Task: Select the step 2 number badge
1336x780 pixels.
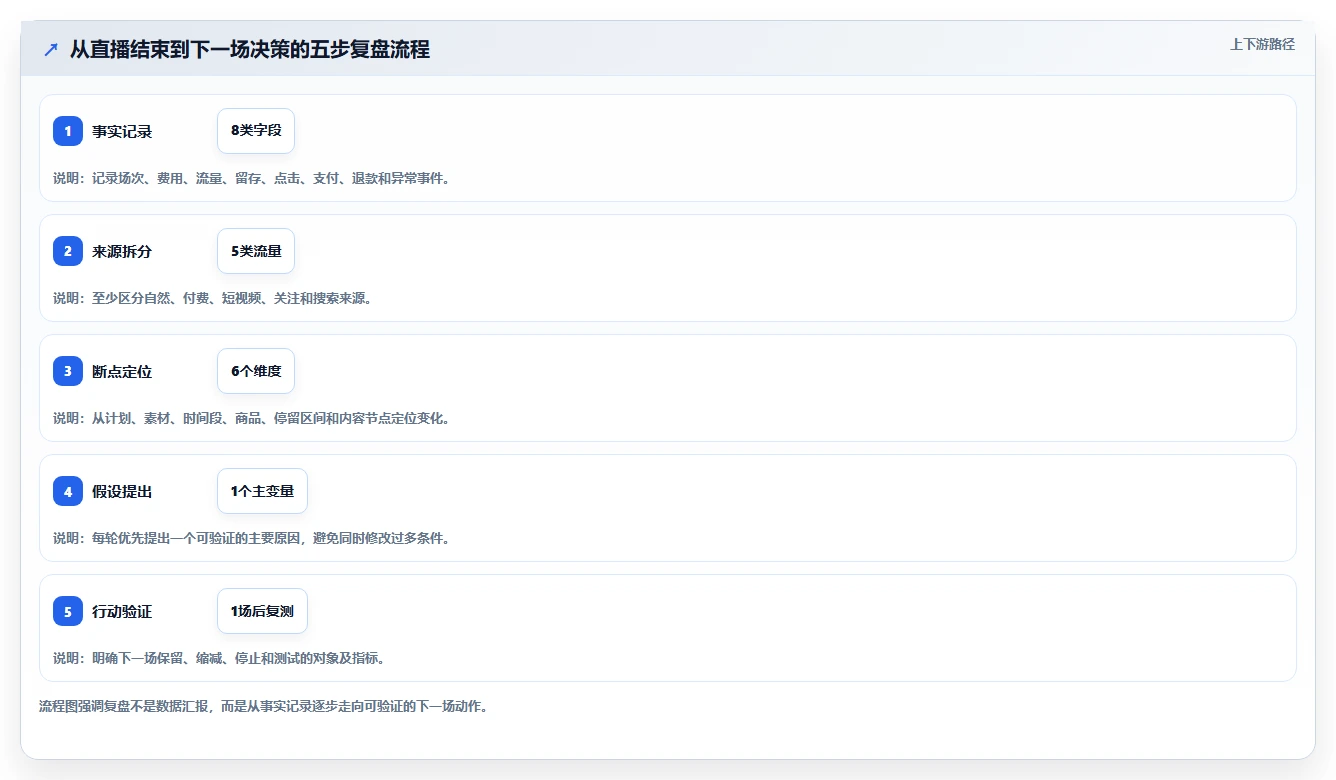Action: tap(68, 251)
